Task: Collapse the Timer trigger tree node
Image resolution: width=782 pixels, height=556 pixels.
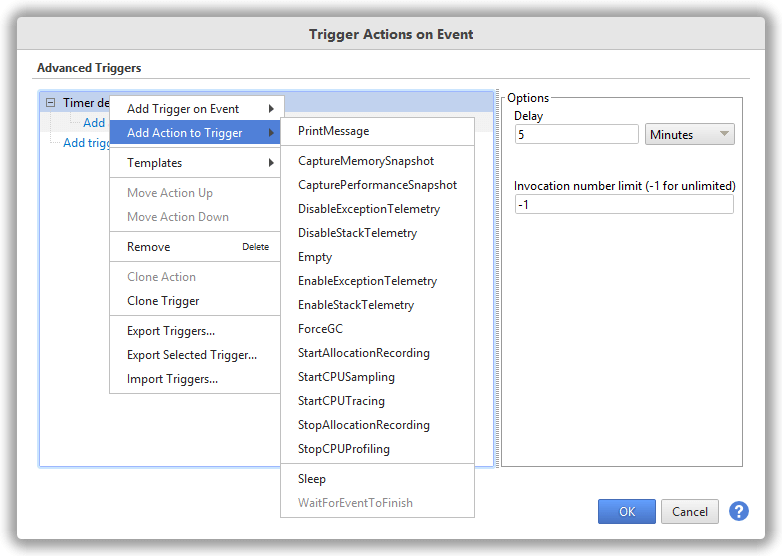Action: pyautogui.click(x=50, y=103)
